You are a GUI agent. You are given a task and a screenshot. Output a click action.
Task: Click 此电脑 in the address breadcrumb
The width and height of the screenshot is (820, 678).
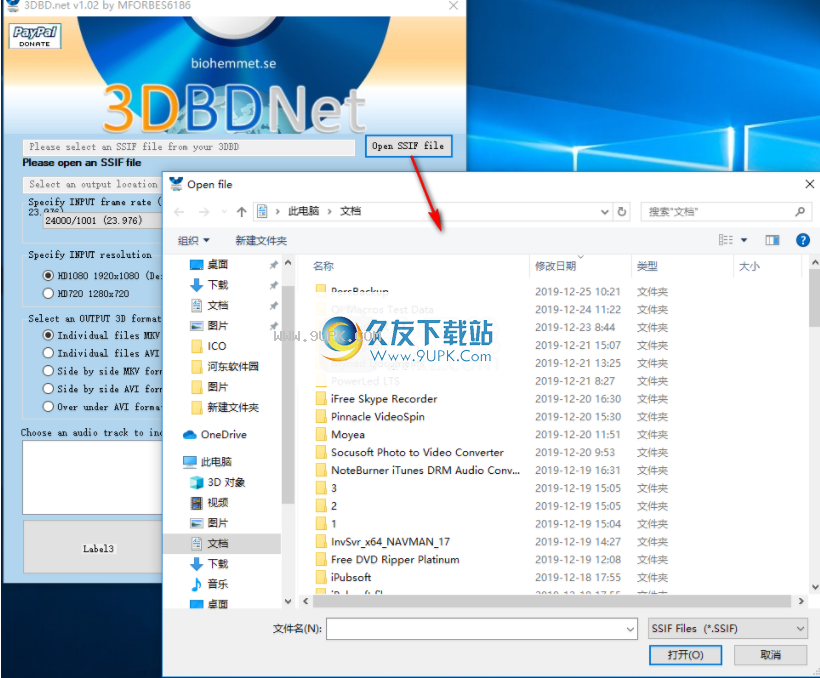coord(303,211)
